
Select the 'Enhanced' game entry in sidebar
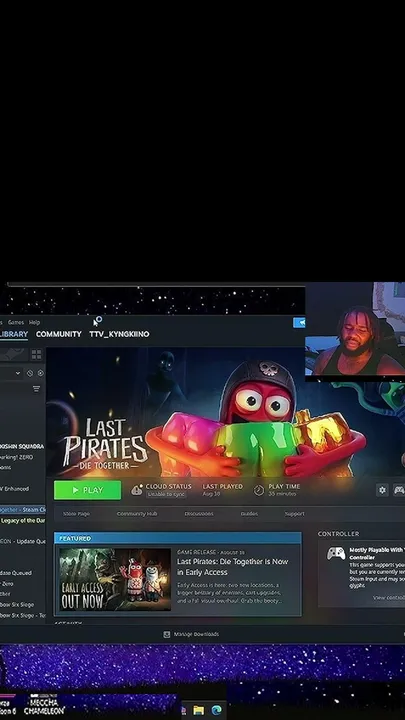15,489
